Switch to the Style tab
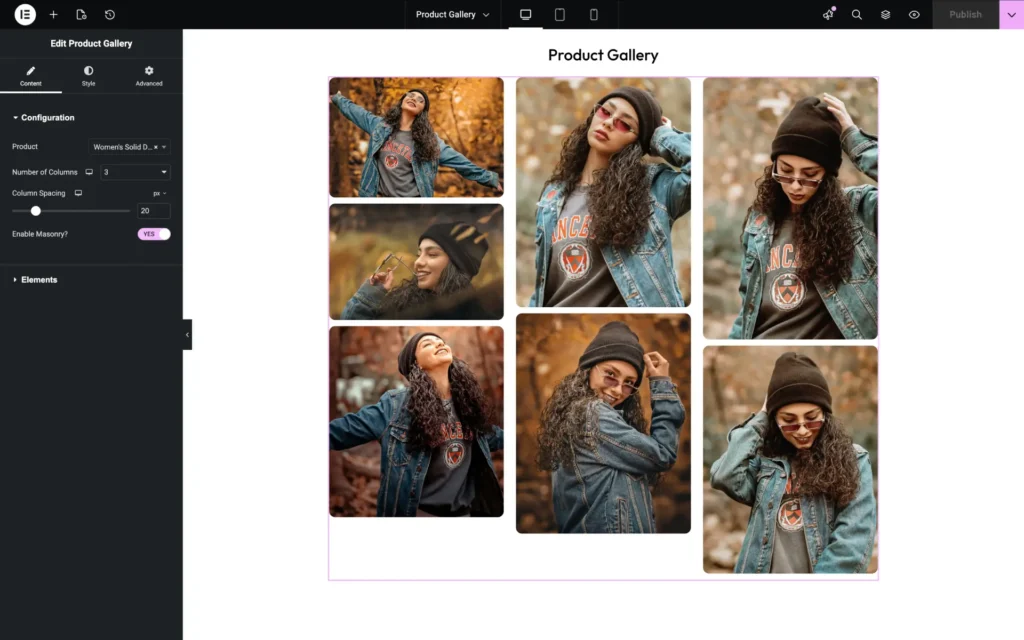The image size is (1024, 640). coord(88,76)
